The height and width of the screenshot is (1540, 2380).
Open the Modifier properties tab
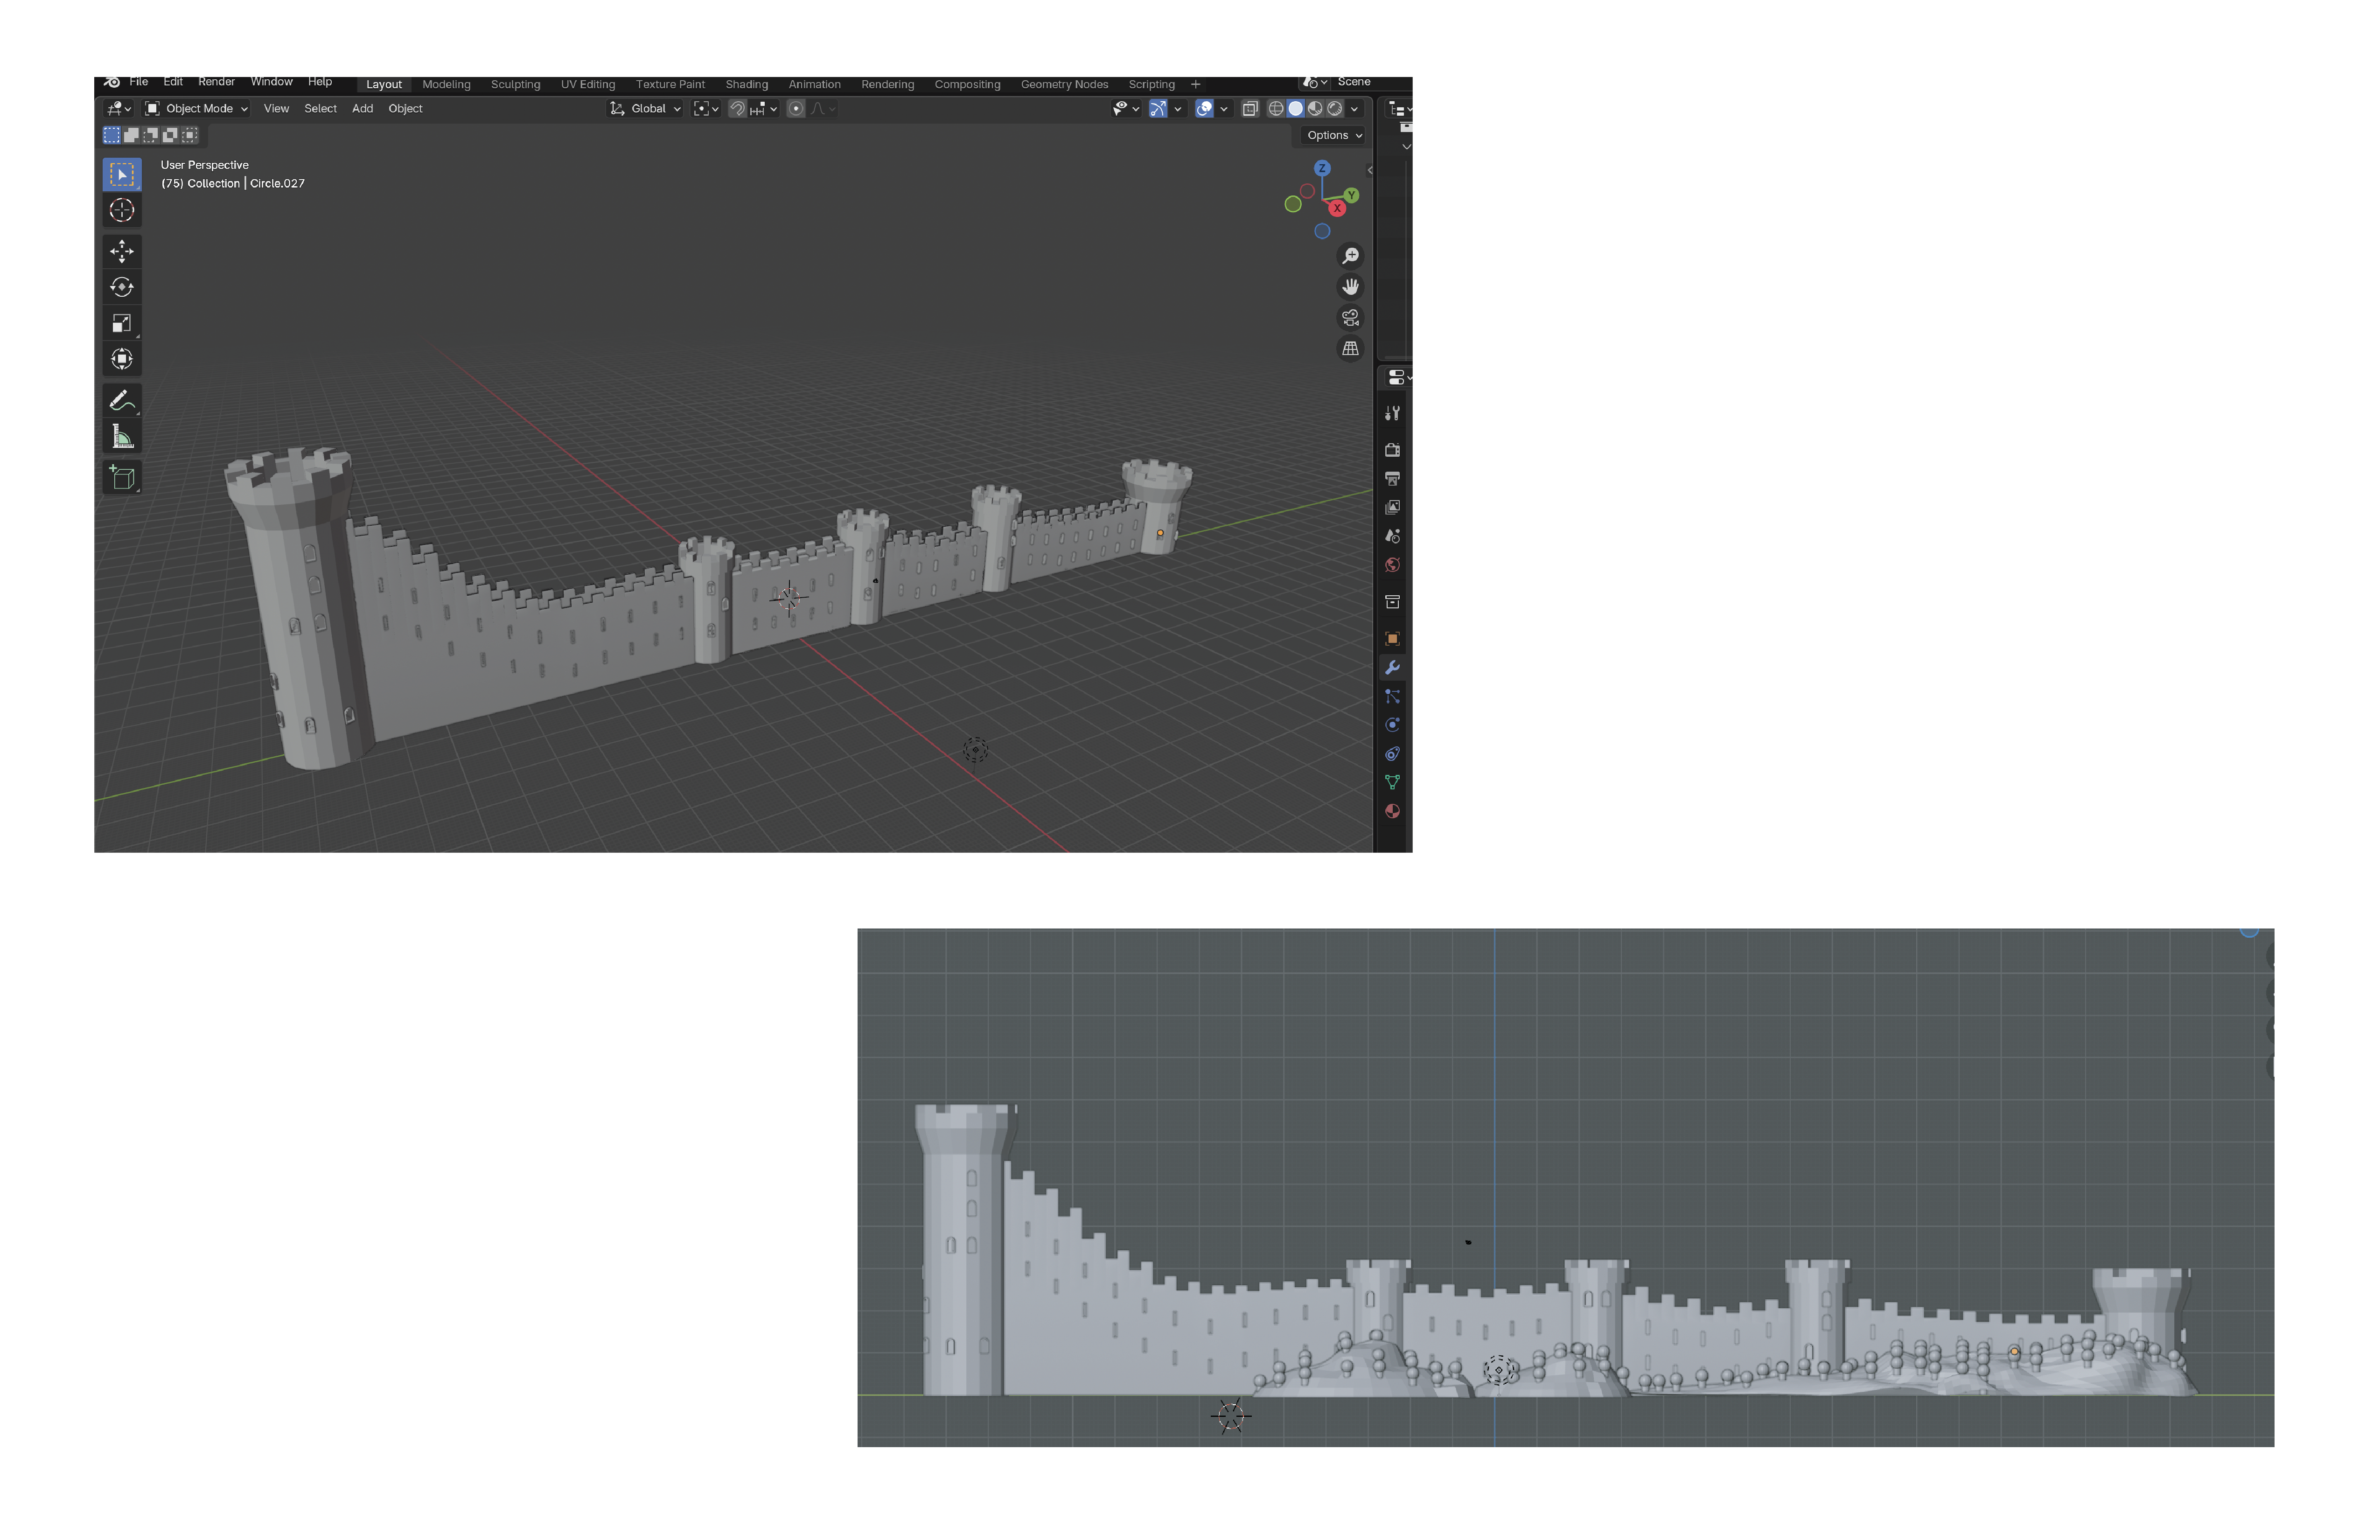click(x=1392, y=667)
